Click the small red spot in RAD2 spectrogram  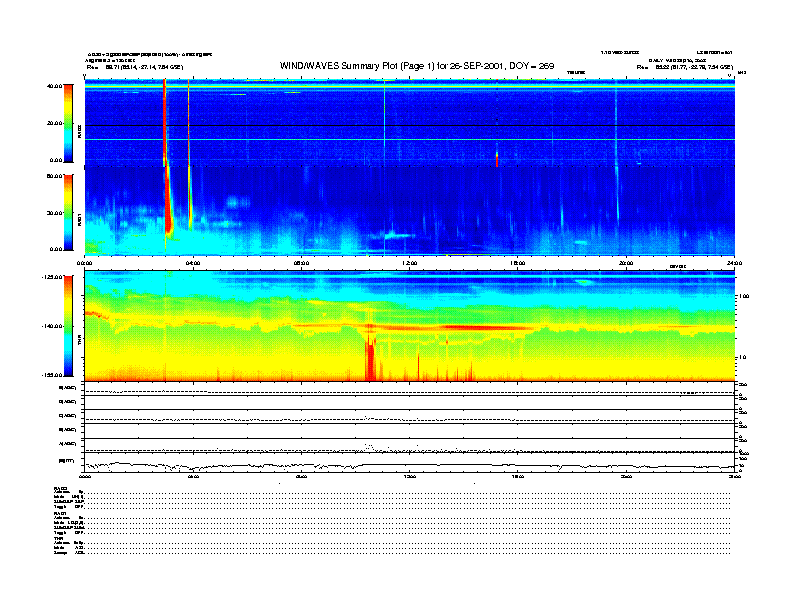click(x=496, y=158)
